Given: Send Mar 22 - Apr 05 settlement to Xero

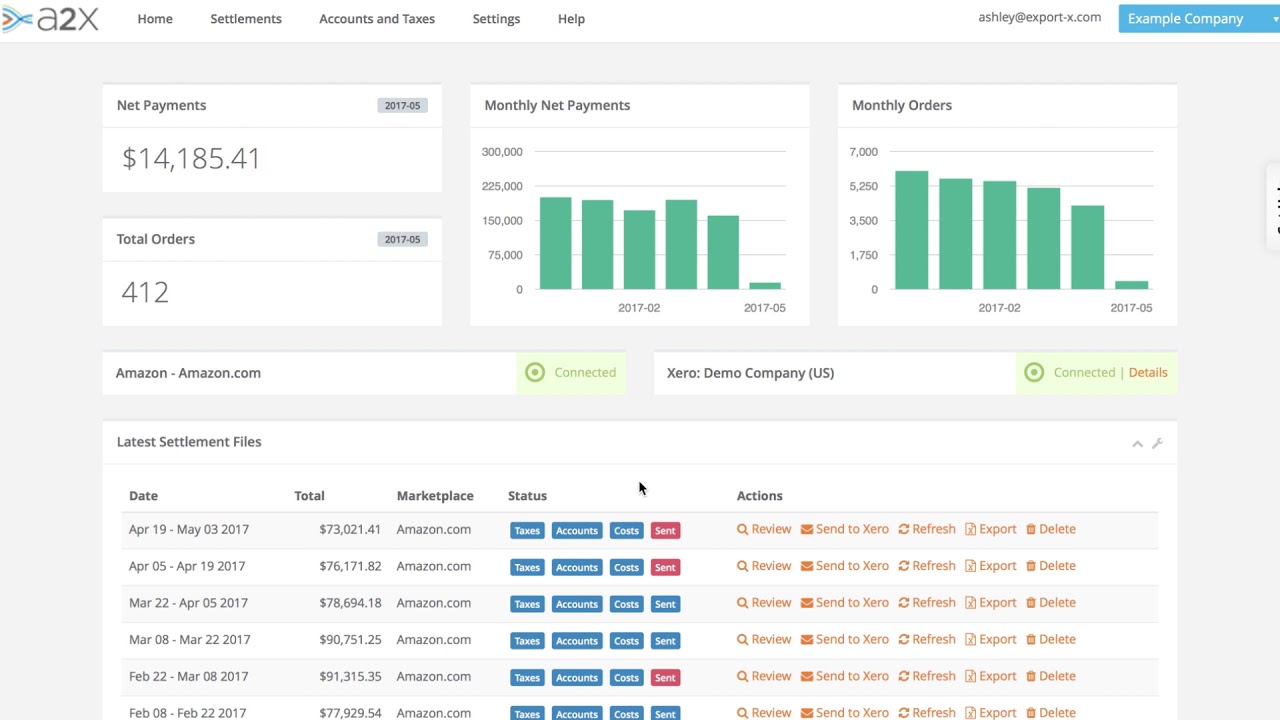Looking at the screenshot, I should 844,602.
